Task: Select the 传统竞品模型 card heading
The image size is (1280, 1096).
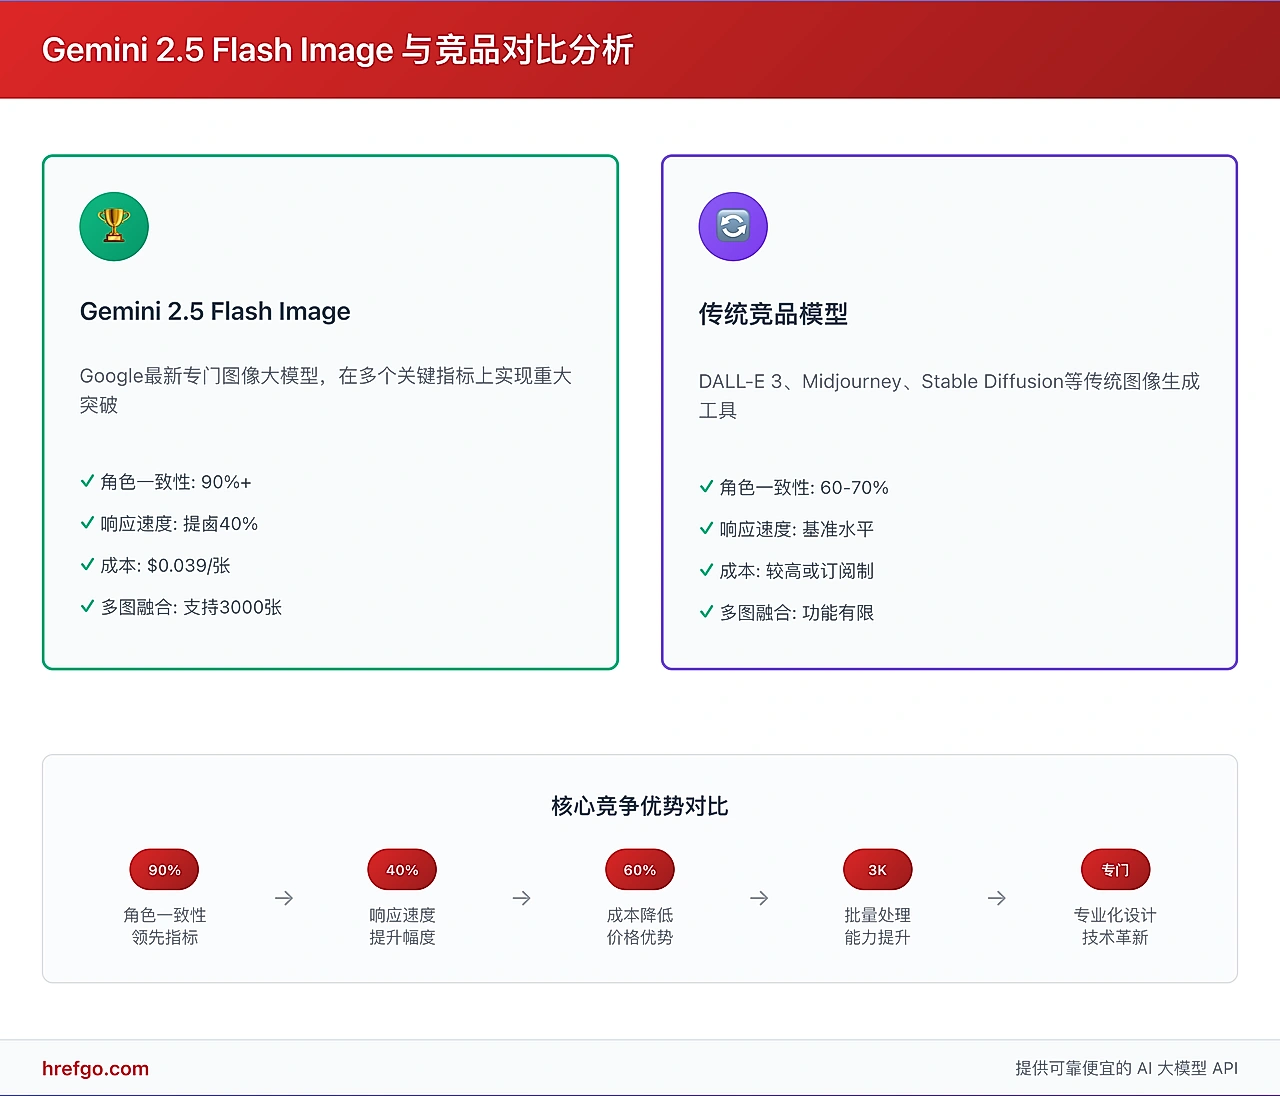Action: pos(773,314)
